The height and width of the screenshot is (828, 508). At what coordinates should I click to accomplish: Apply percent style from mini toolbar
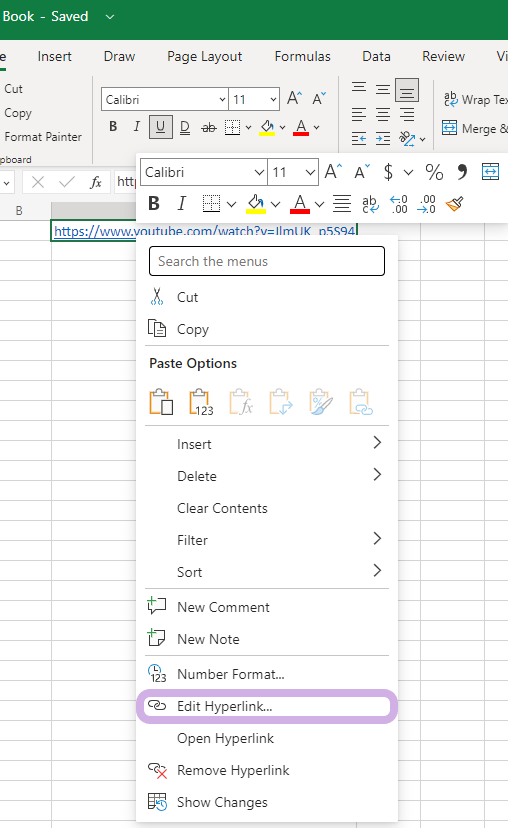coord(434,172)
